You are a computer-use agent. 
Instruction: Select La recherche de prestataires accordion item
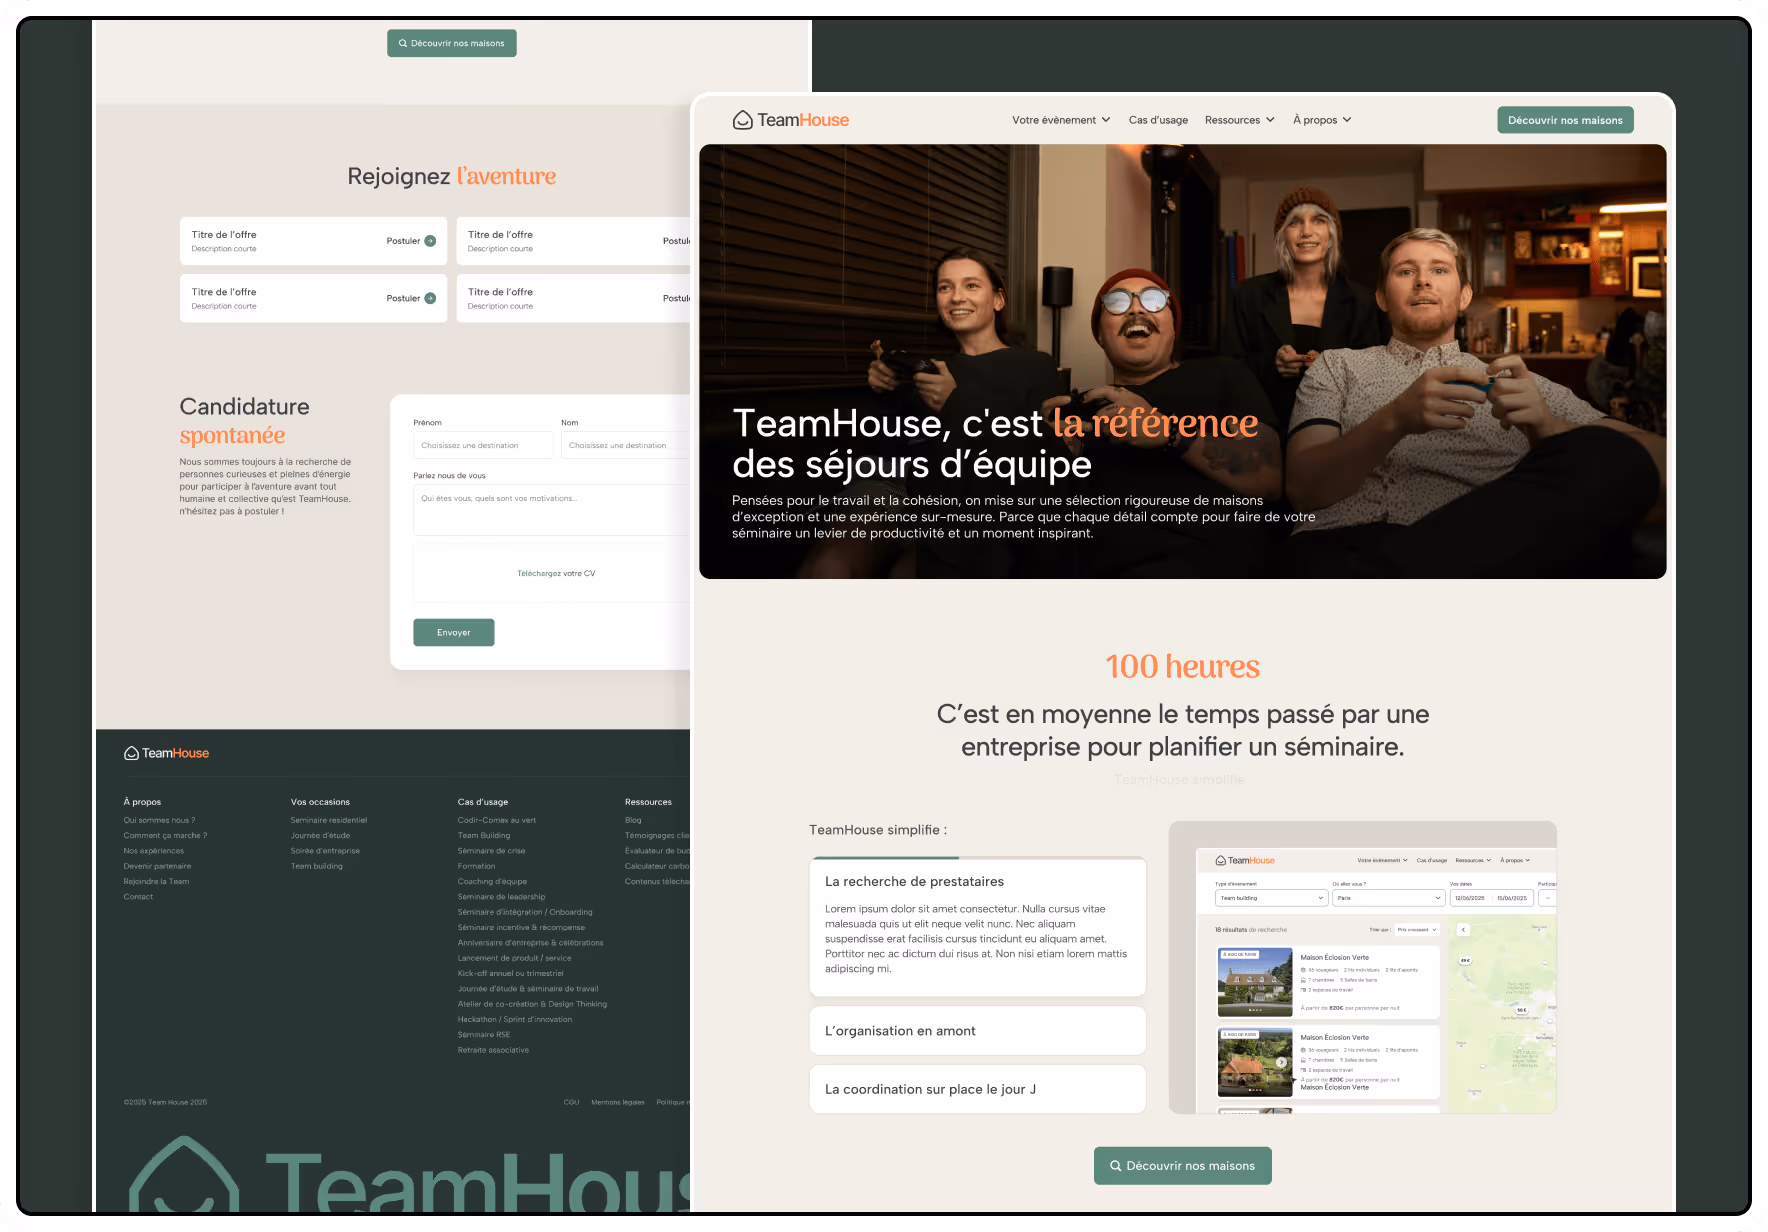(x=977, y=926)
